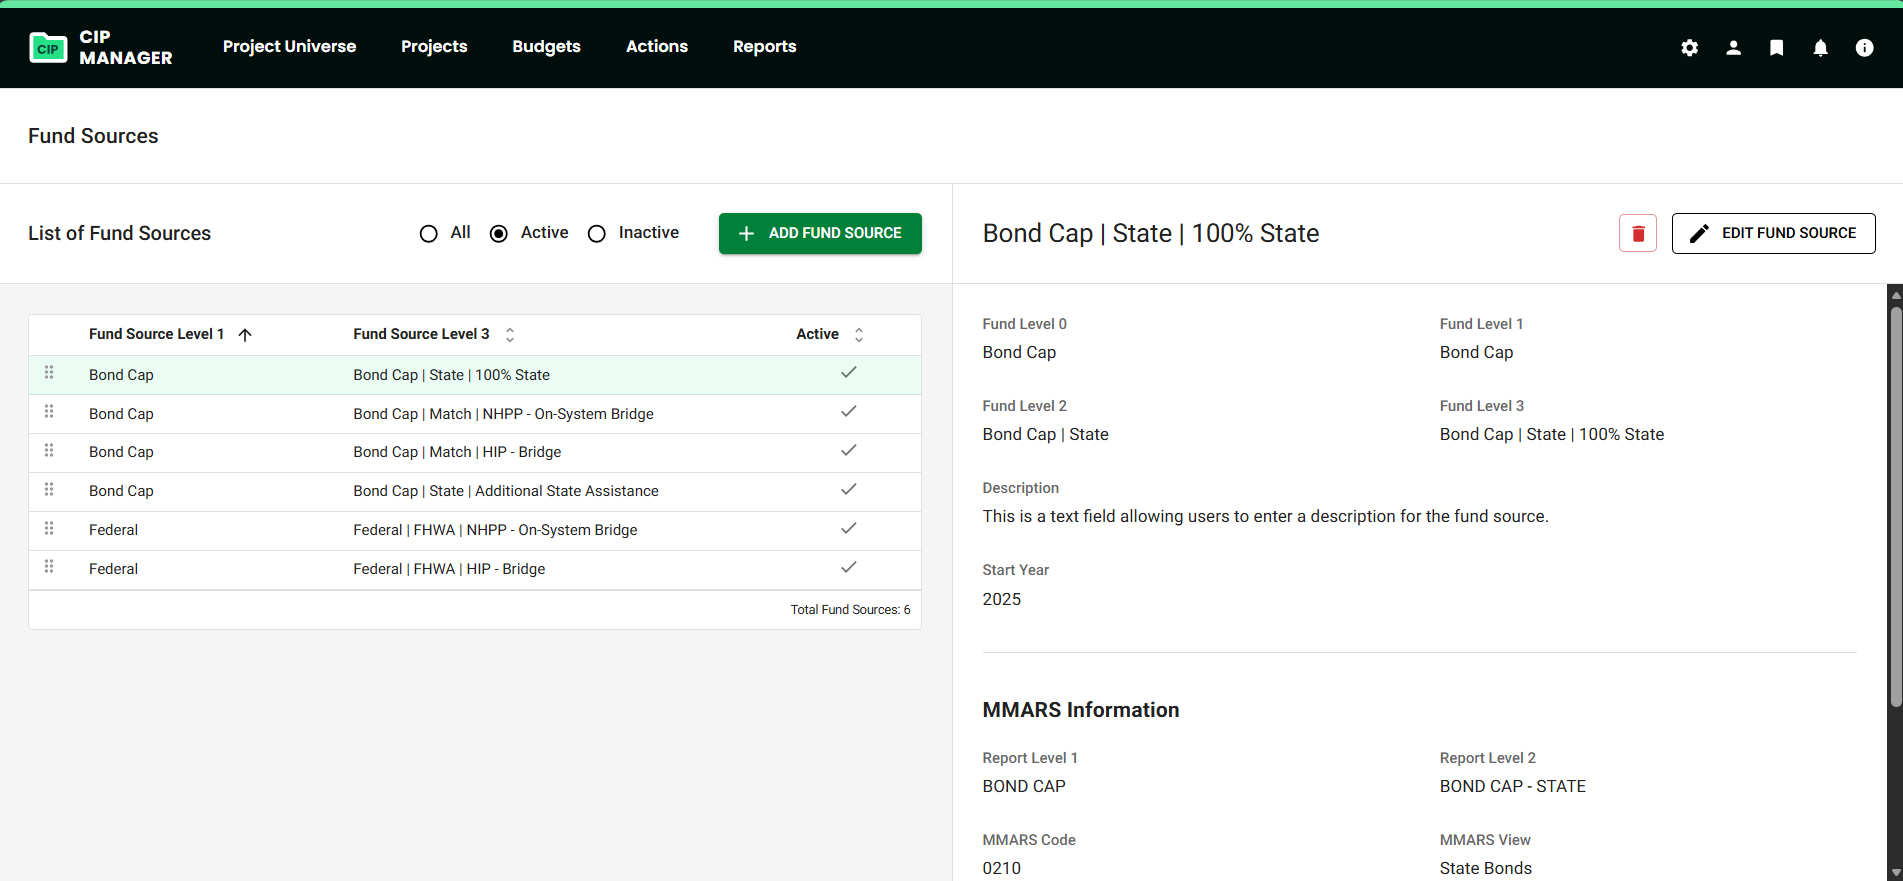This screenshot has height=881, width=1903.
Task: Sort by Fund Source Level 1 arrow
Action: (245, 335)
